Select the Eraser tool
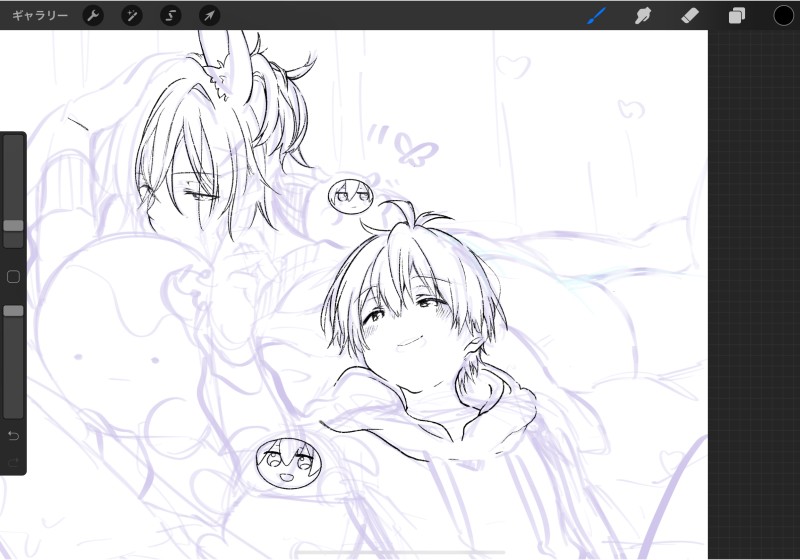This screenshot has height=560, width=800. 690,16
